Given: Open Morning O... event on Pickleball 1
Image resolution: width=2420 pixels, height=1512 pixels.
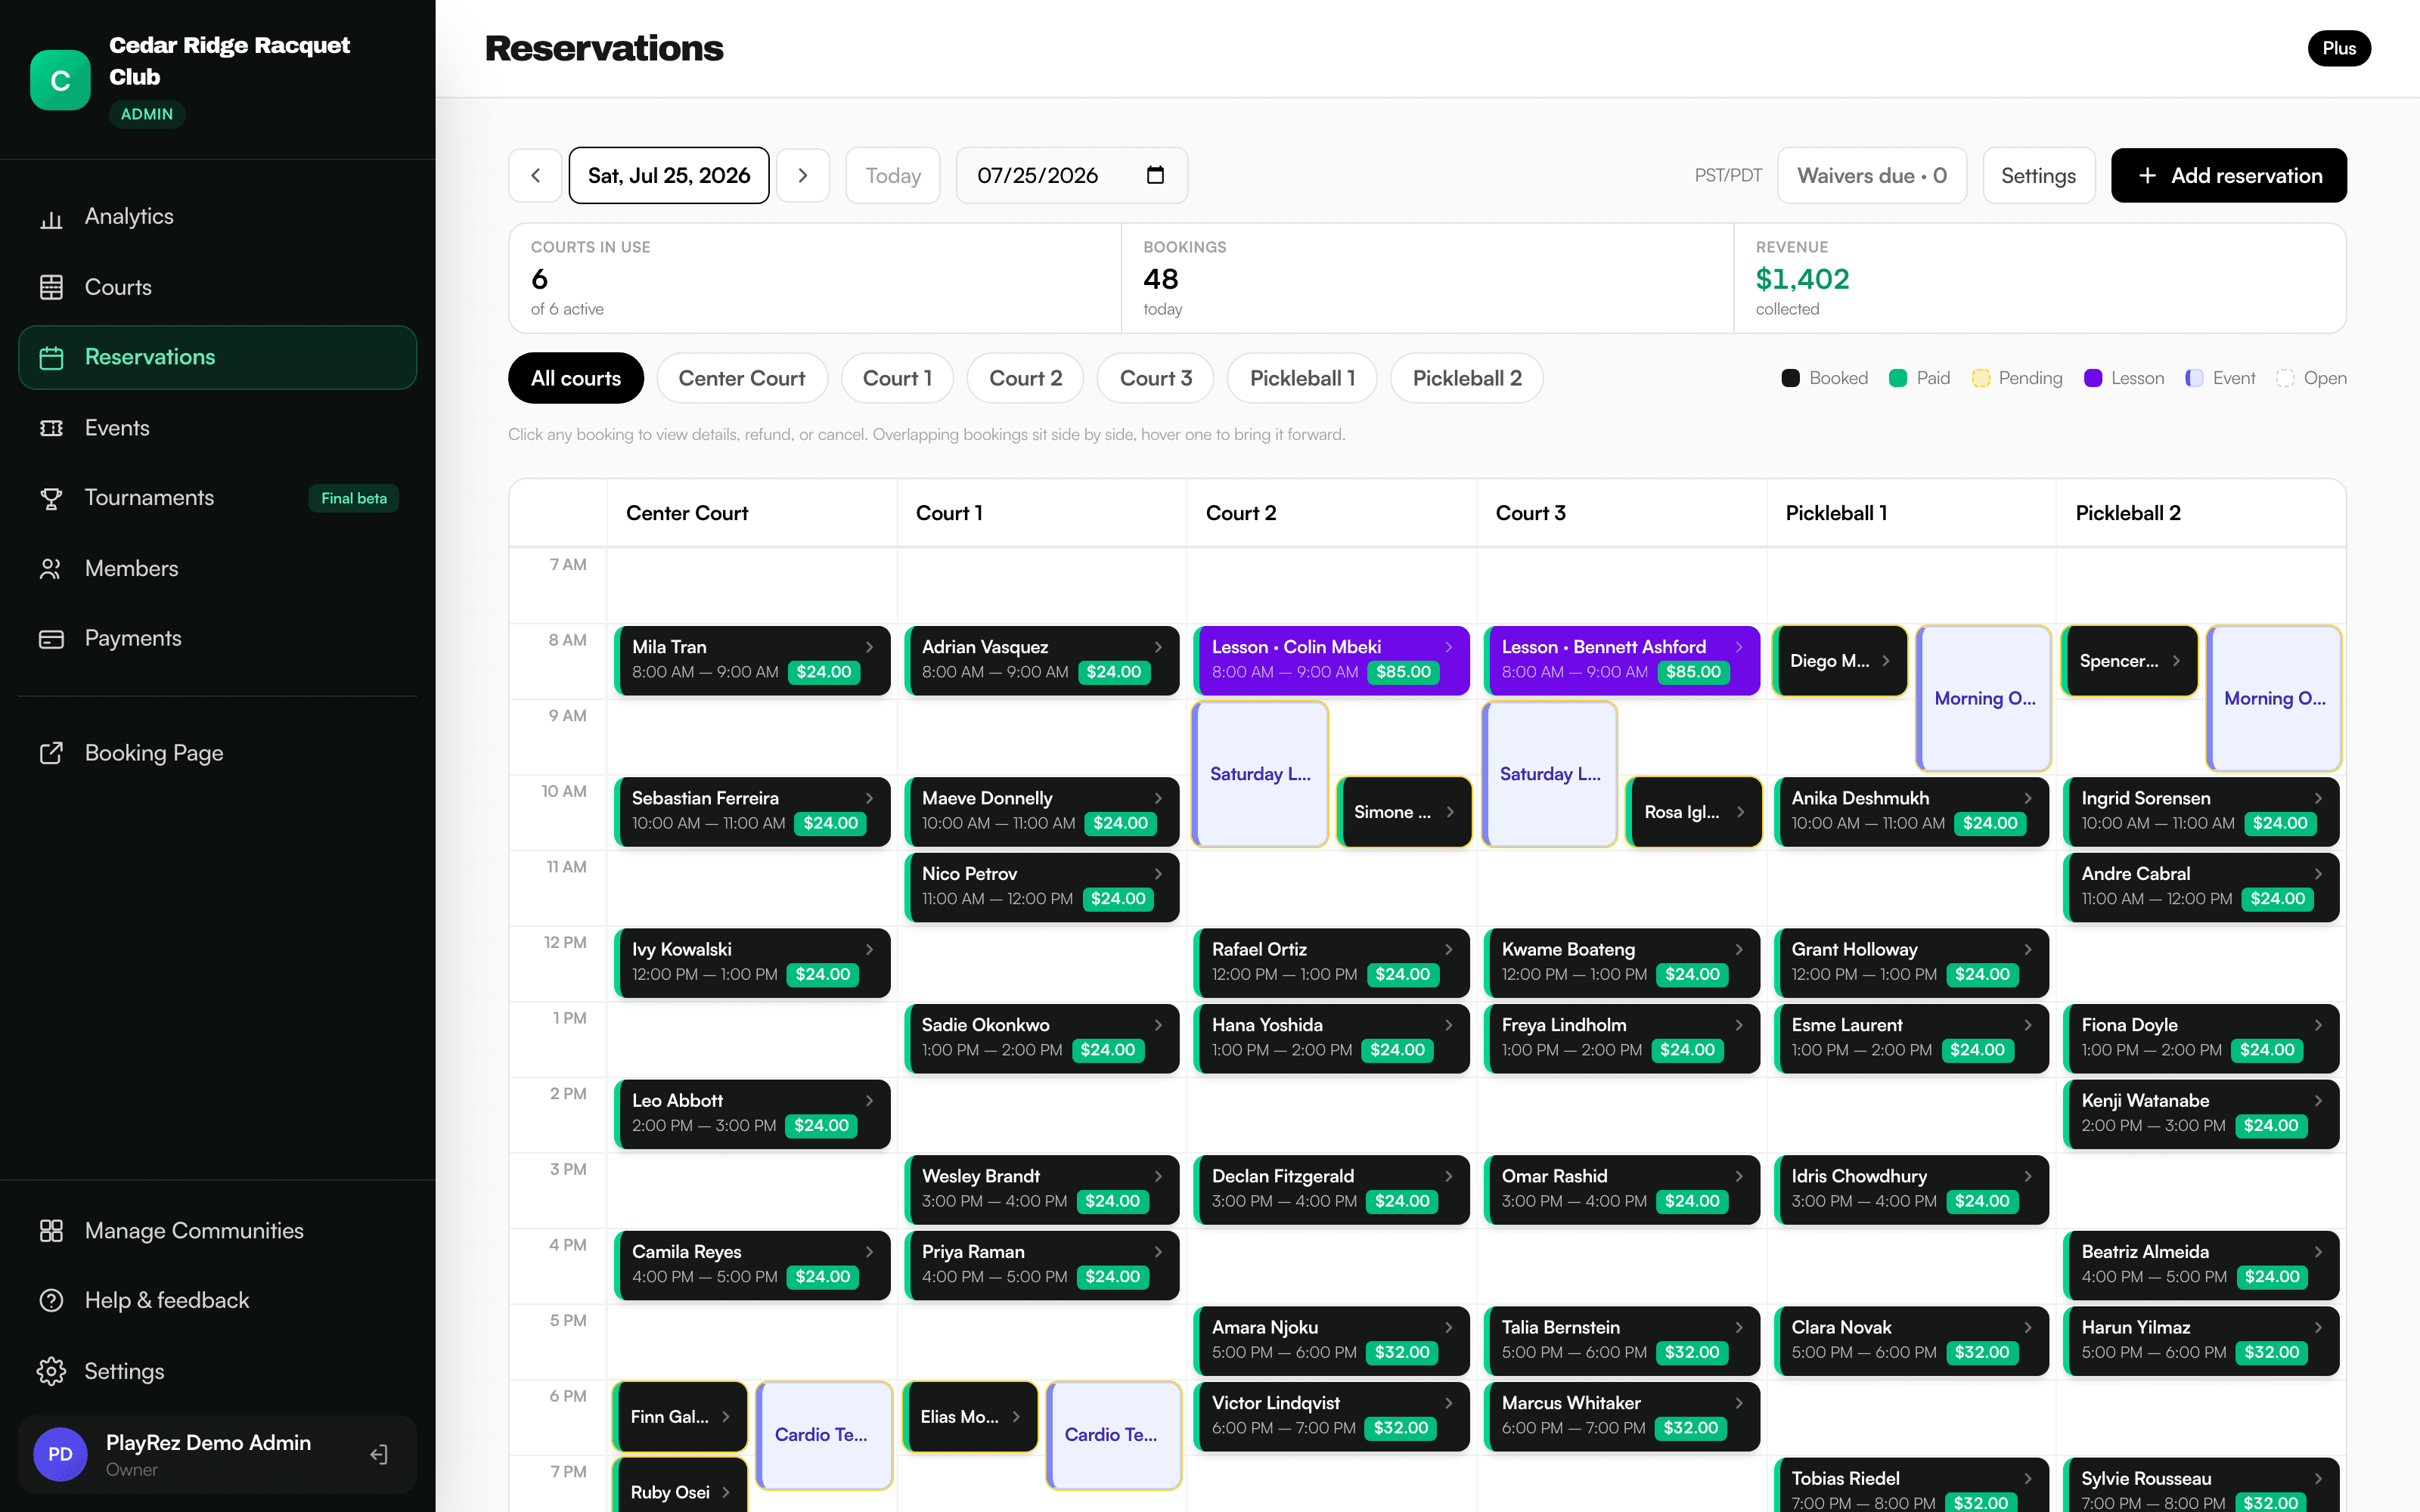Looking at the screenshot, I should click(x=1984, y=698).
